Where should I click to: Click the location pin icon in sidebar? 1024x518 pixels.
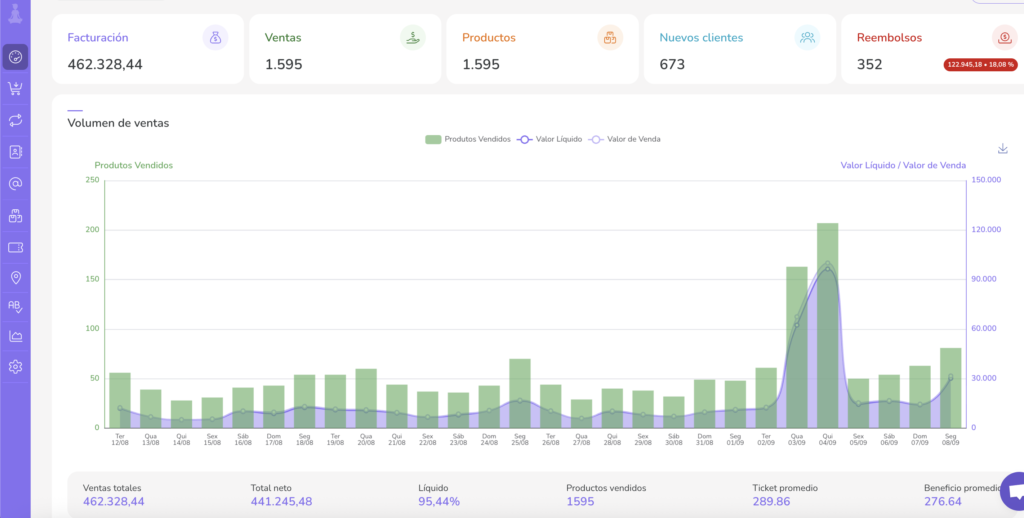pyautogui.click(x=15, y=277)
